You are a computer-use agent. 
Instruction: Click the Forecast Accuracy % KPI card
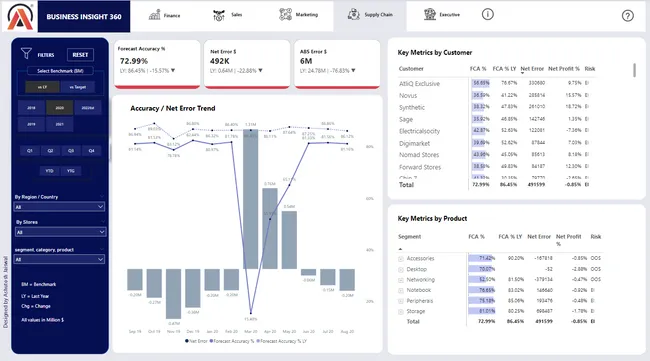157,63
